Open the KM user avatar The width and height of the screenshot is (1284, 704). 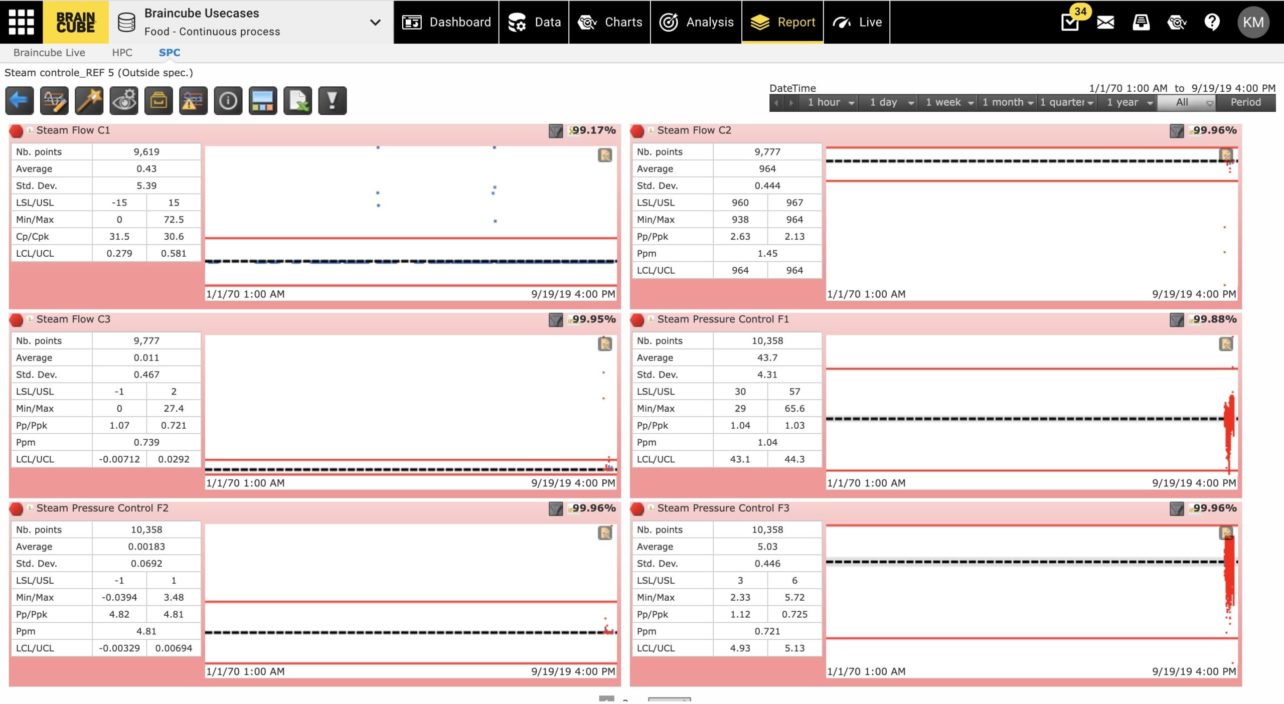point(1253,22)
